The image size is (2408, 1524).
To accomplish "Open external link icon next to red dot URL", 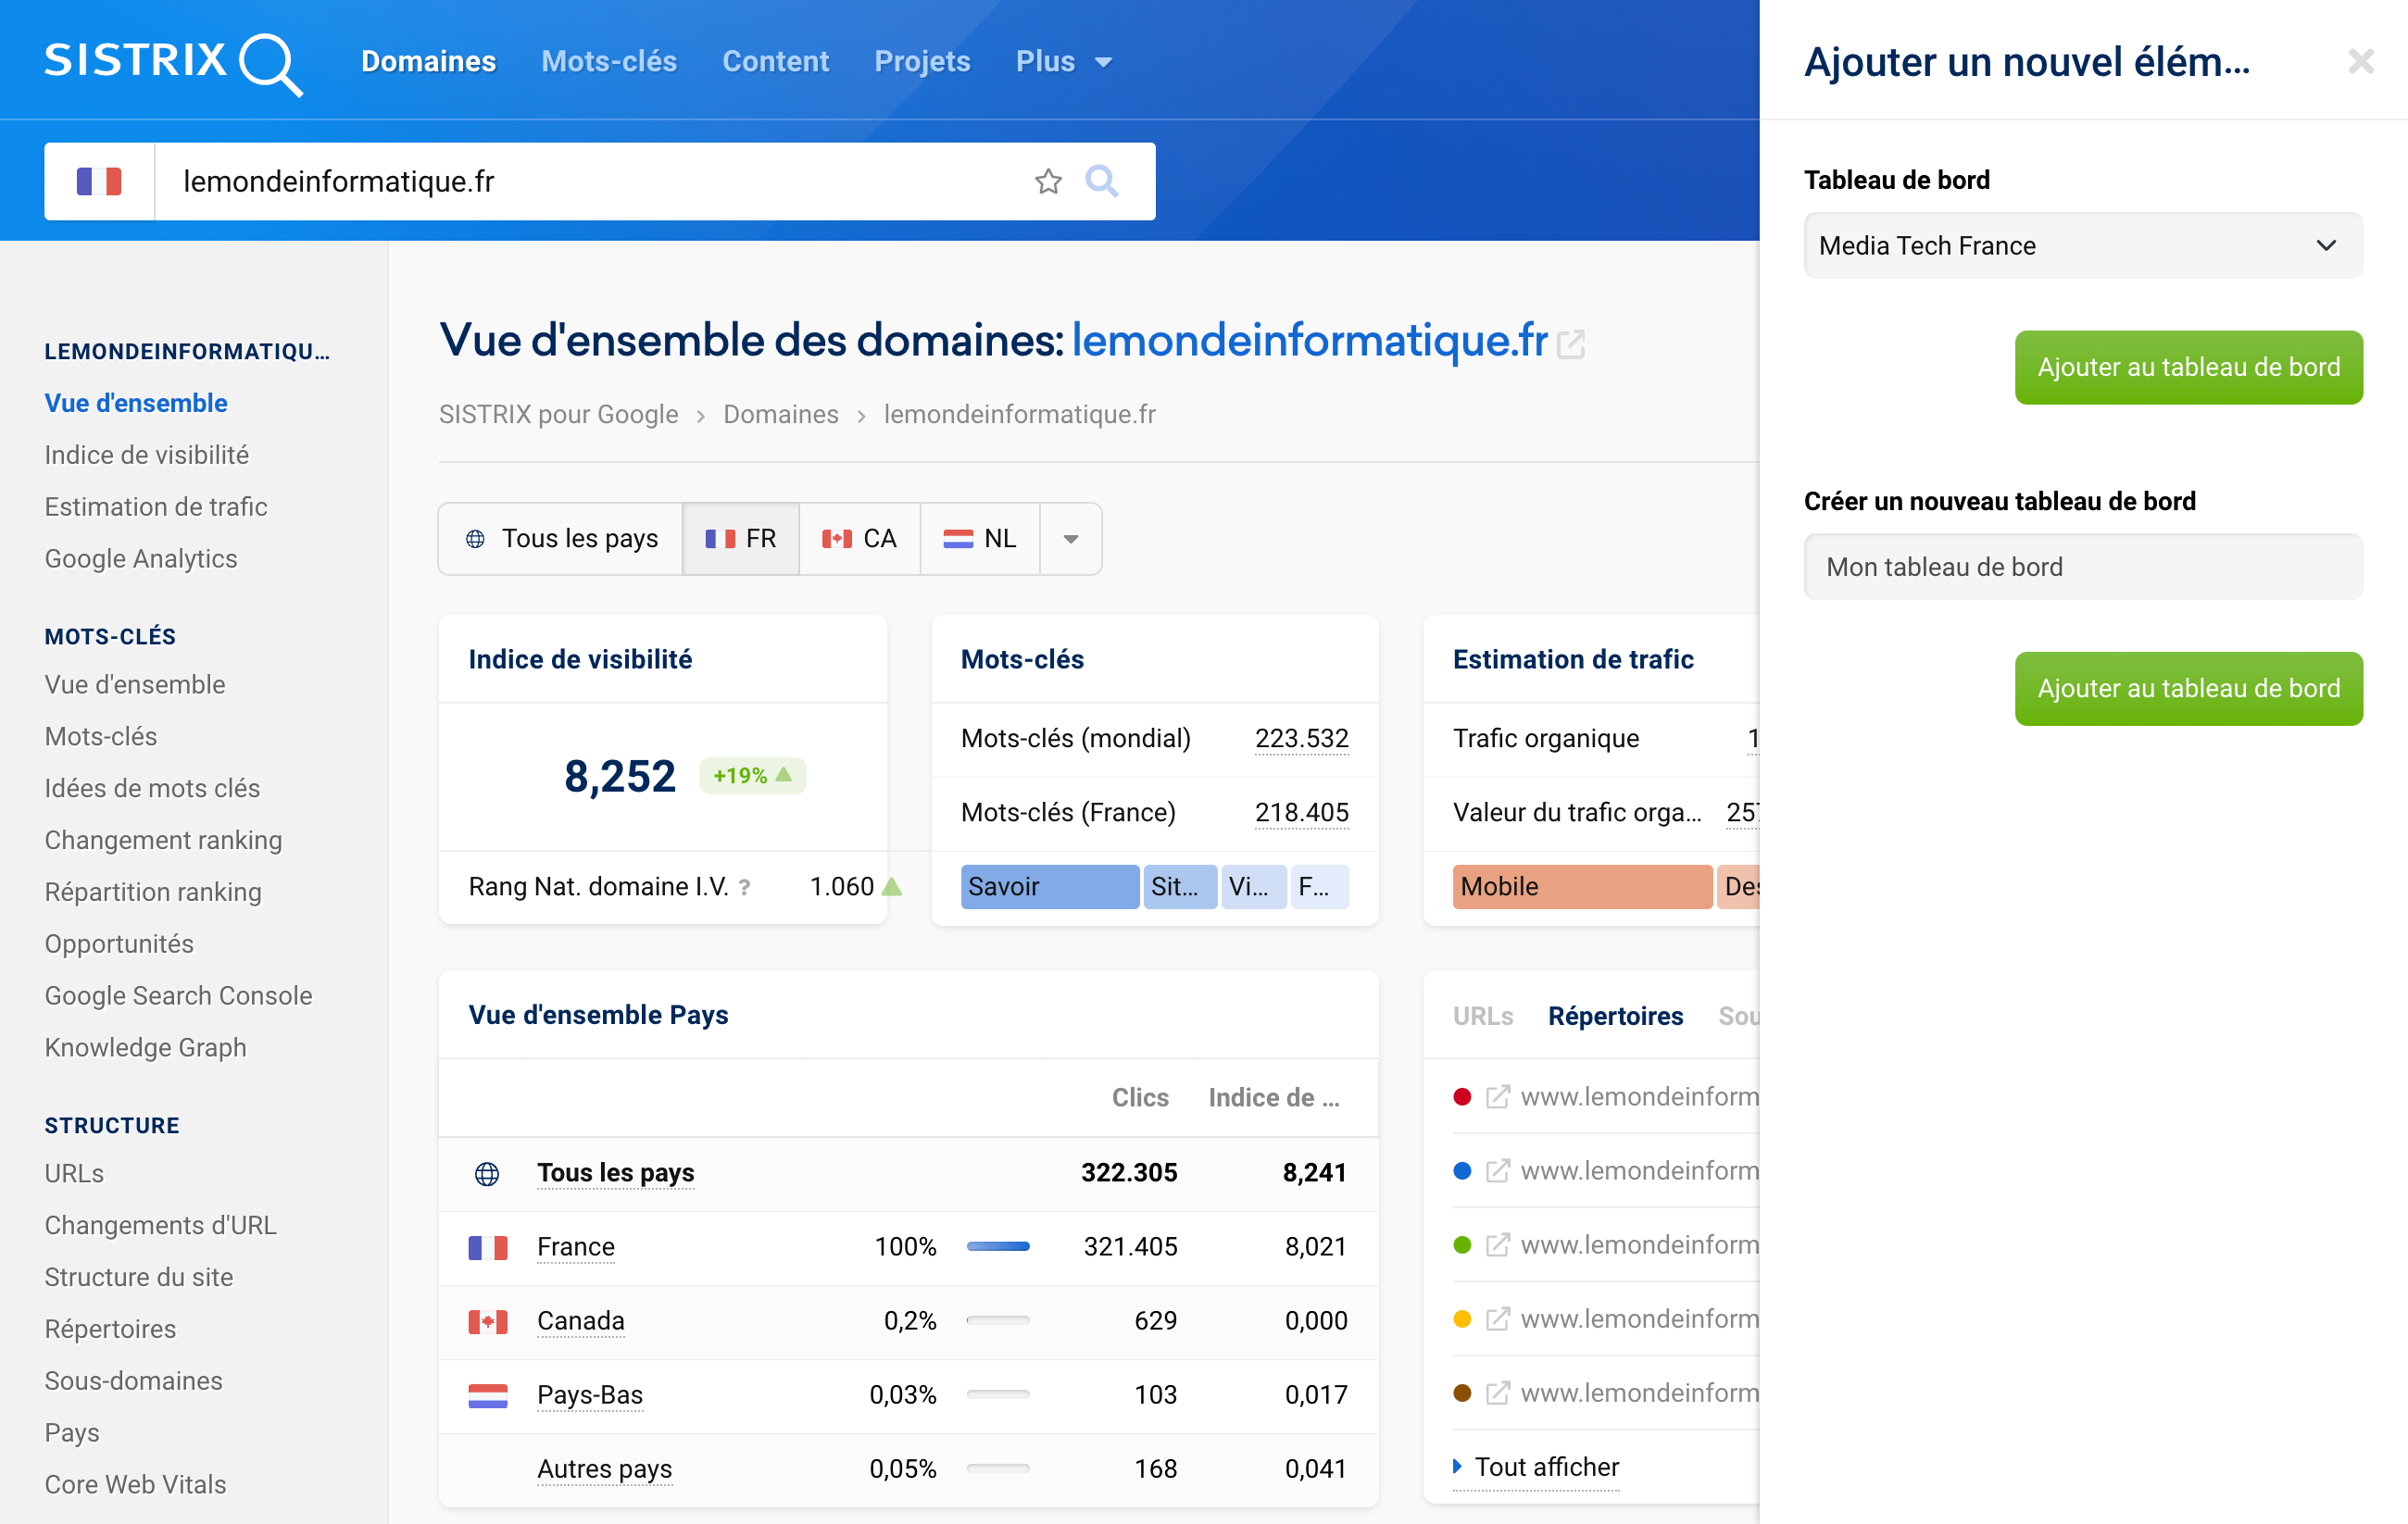I will [x=1497, y=1097].
